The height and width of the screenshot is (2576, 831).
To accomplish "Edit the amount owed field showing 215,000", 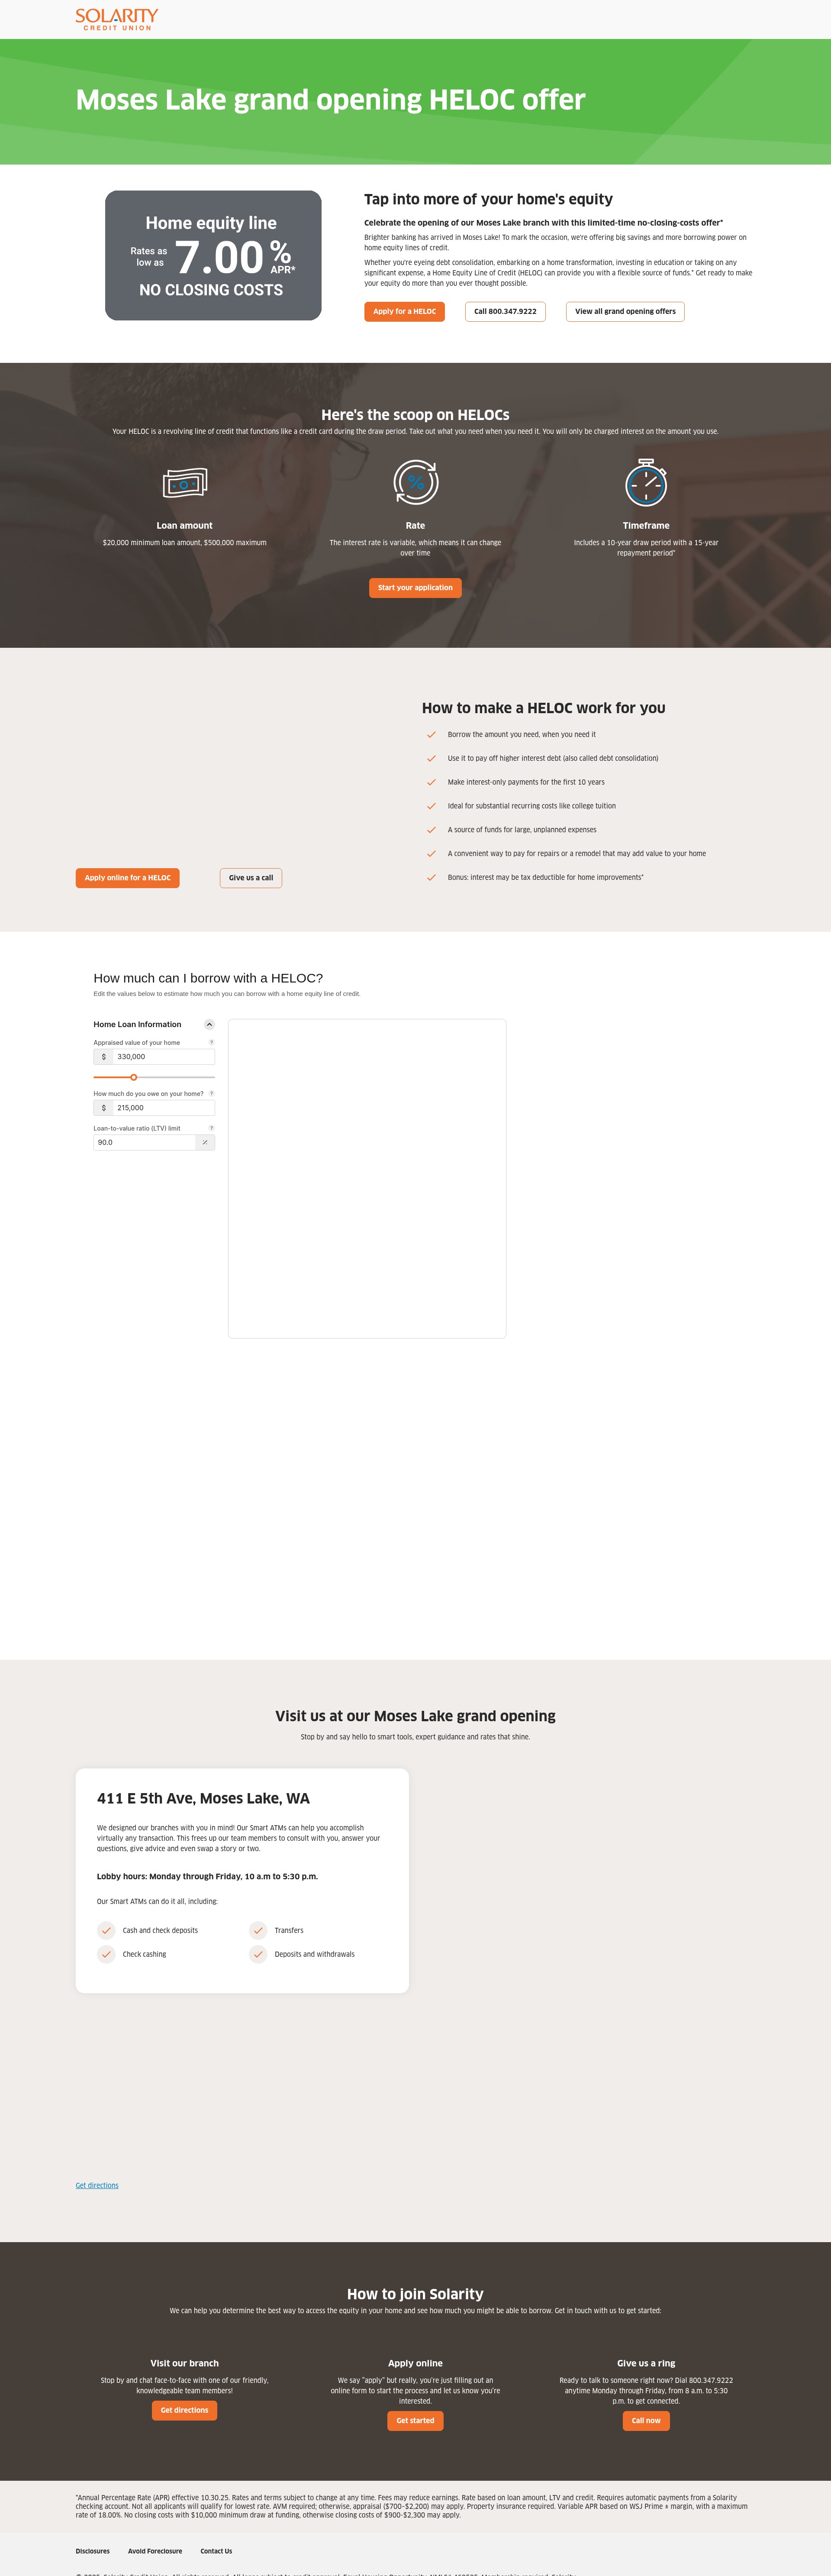I will coord(163,1108).
